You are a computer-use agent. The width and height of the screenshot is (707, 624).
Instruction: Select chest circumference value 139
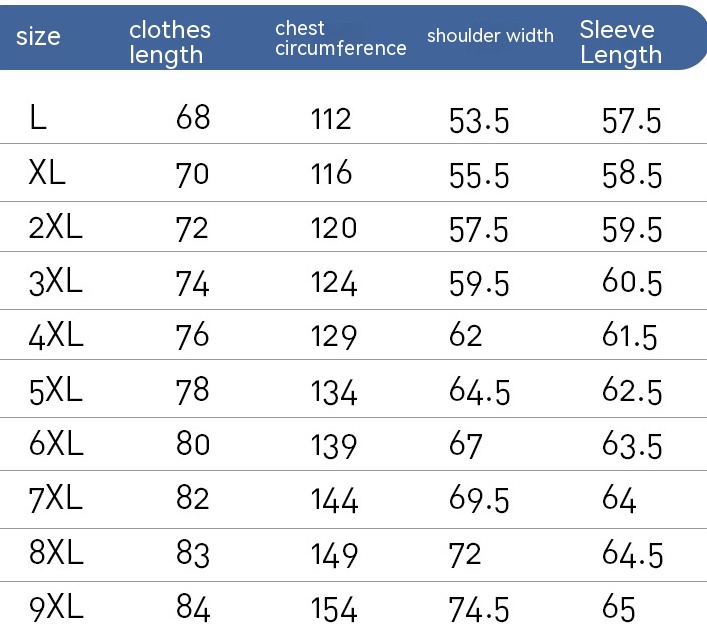333,445
